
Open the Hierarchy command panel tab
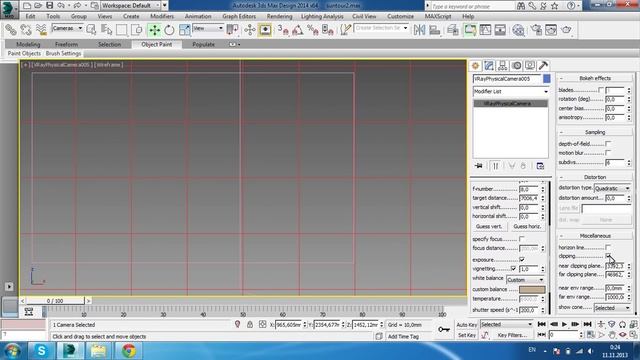502,66
